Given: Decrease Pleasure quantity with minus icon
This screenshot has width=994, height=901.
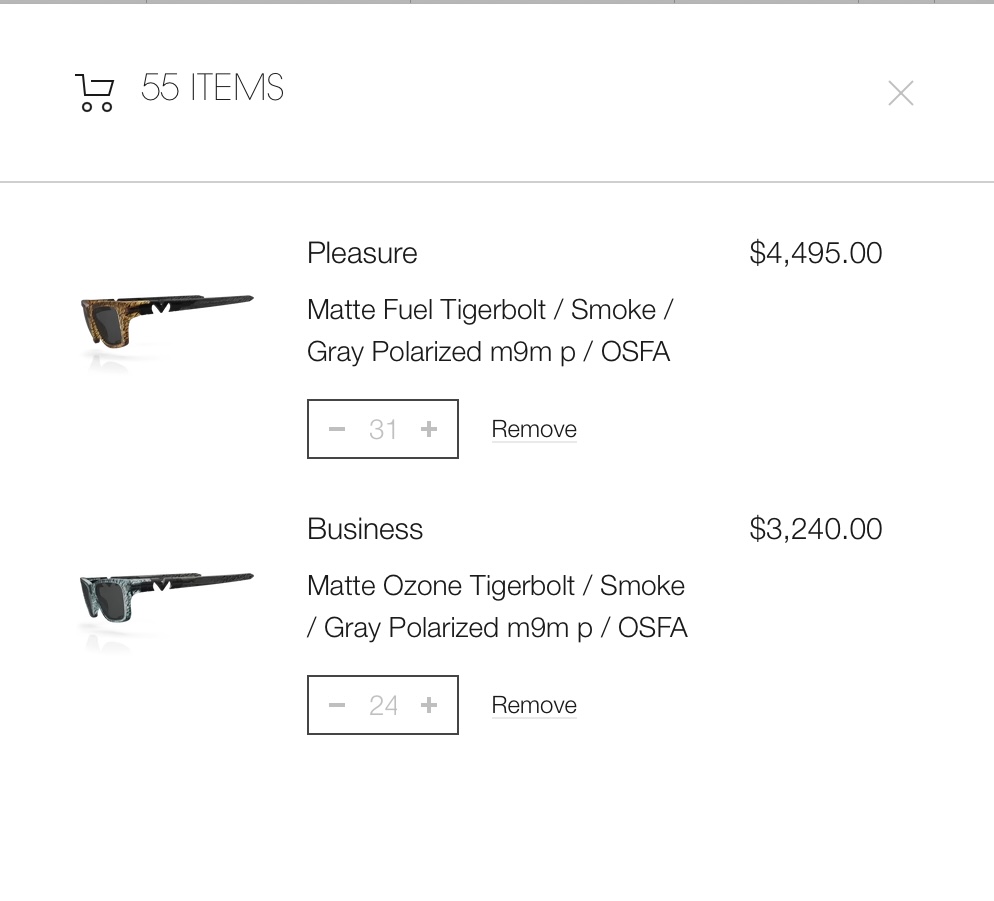Looking at the screenshot, I should [x=337, y=429].
